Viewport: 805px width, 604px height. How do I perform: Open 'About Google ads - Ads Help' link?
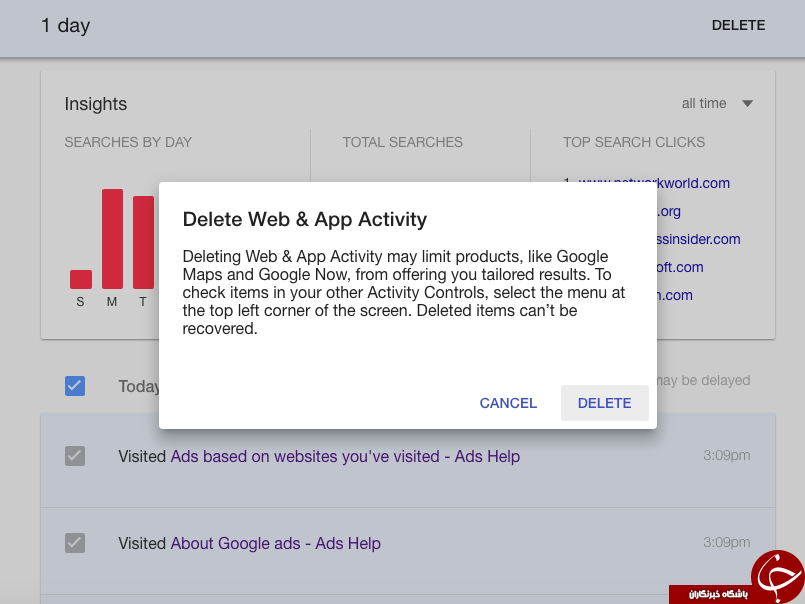click(x=276, y=543)
